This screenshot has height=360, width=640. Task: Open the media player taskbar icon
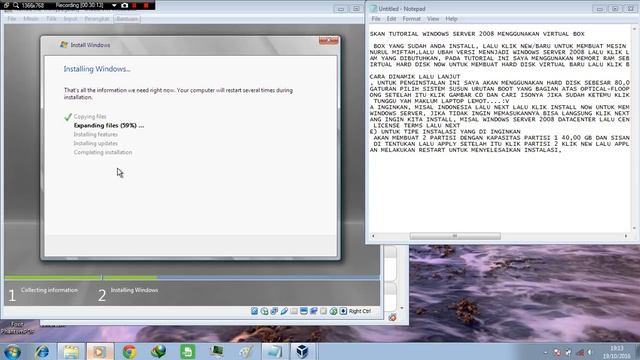click(100, 351)
